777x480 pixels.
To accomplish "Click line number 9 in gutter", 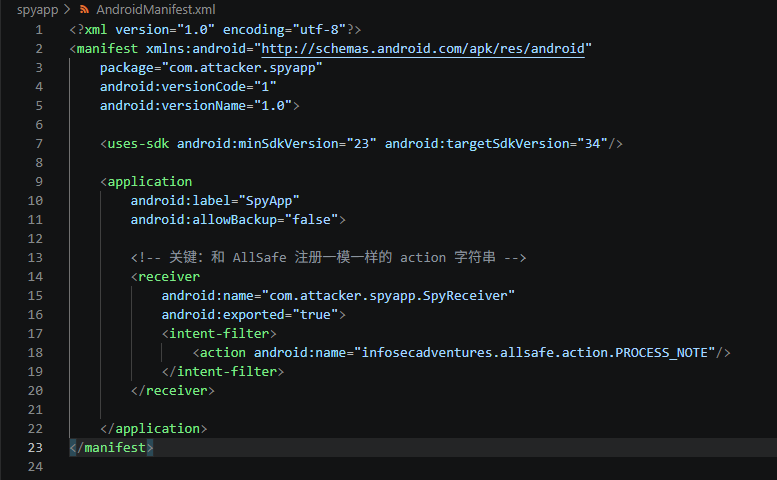I will point(39,182).
